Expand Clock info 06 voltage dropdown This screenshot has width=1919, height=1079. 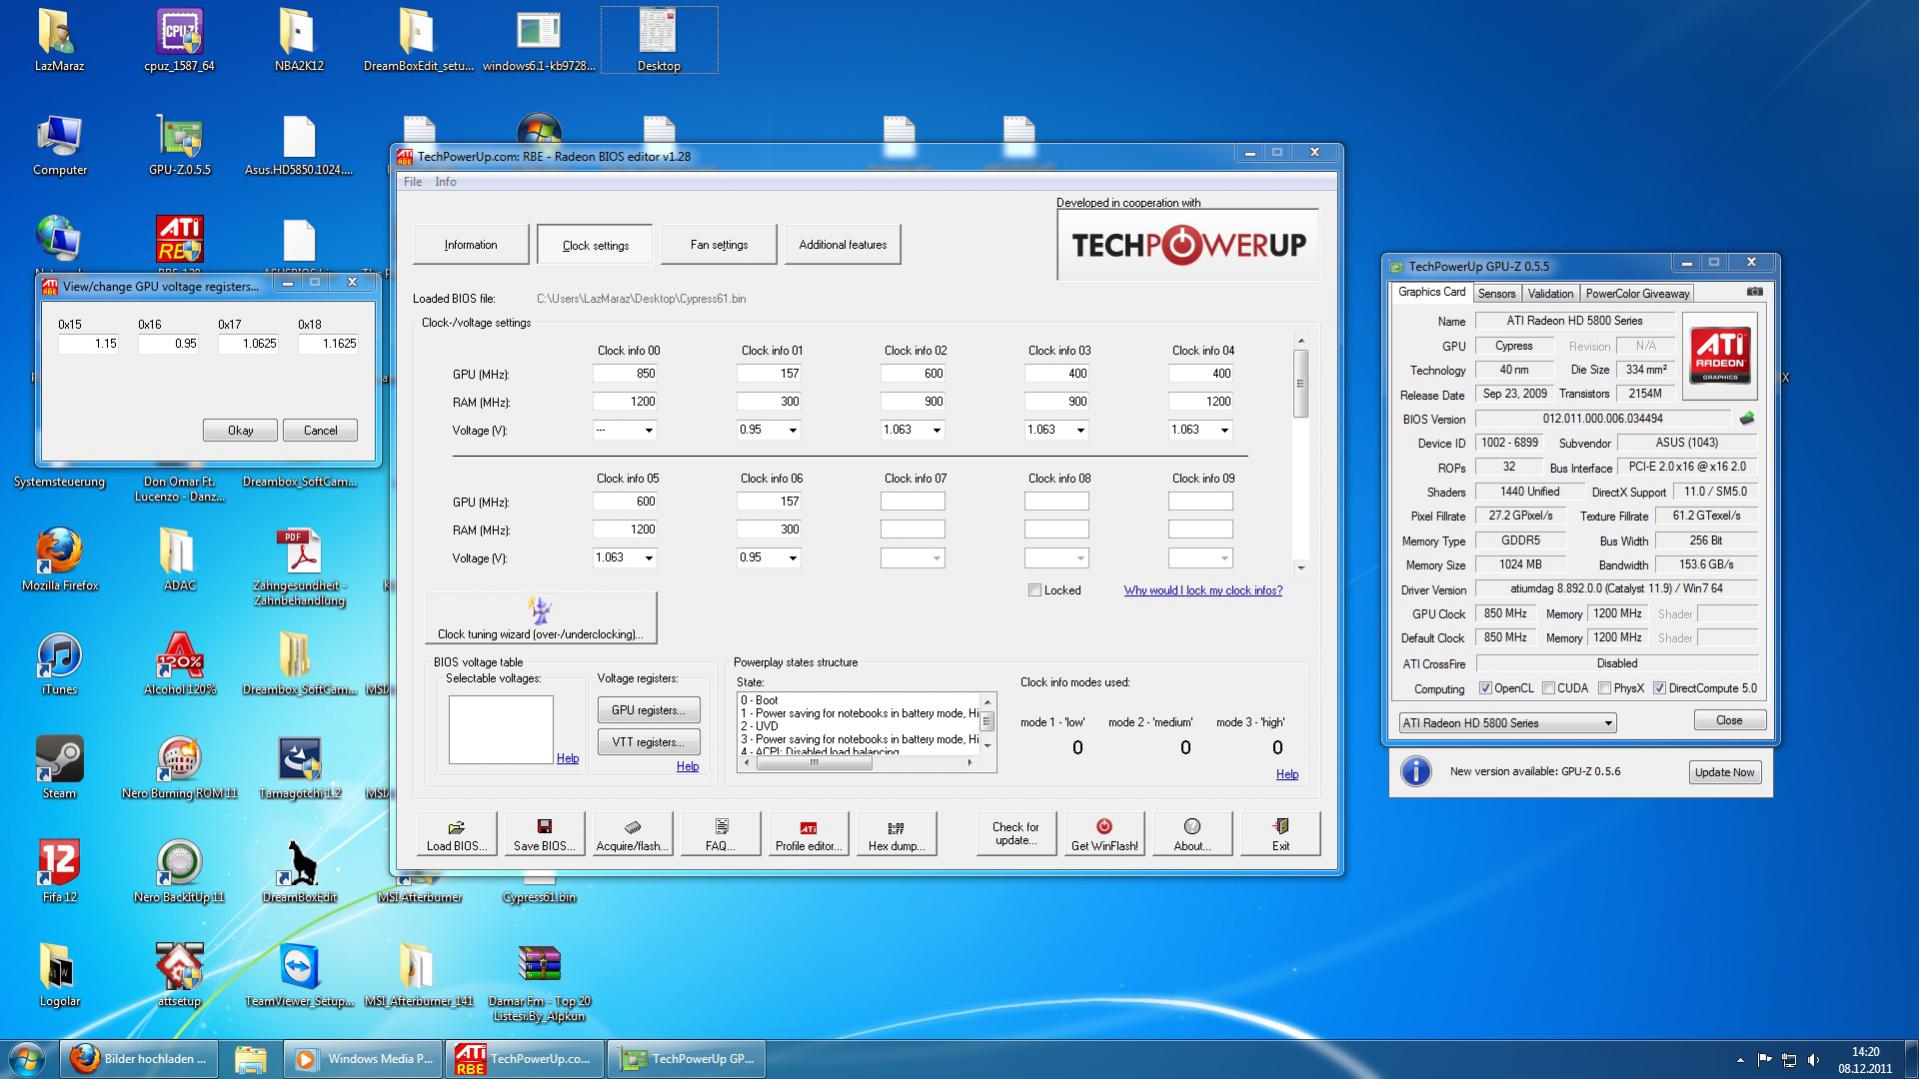point(792,558)
